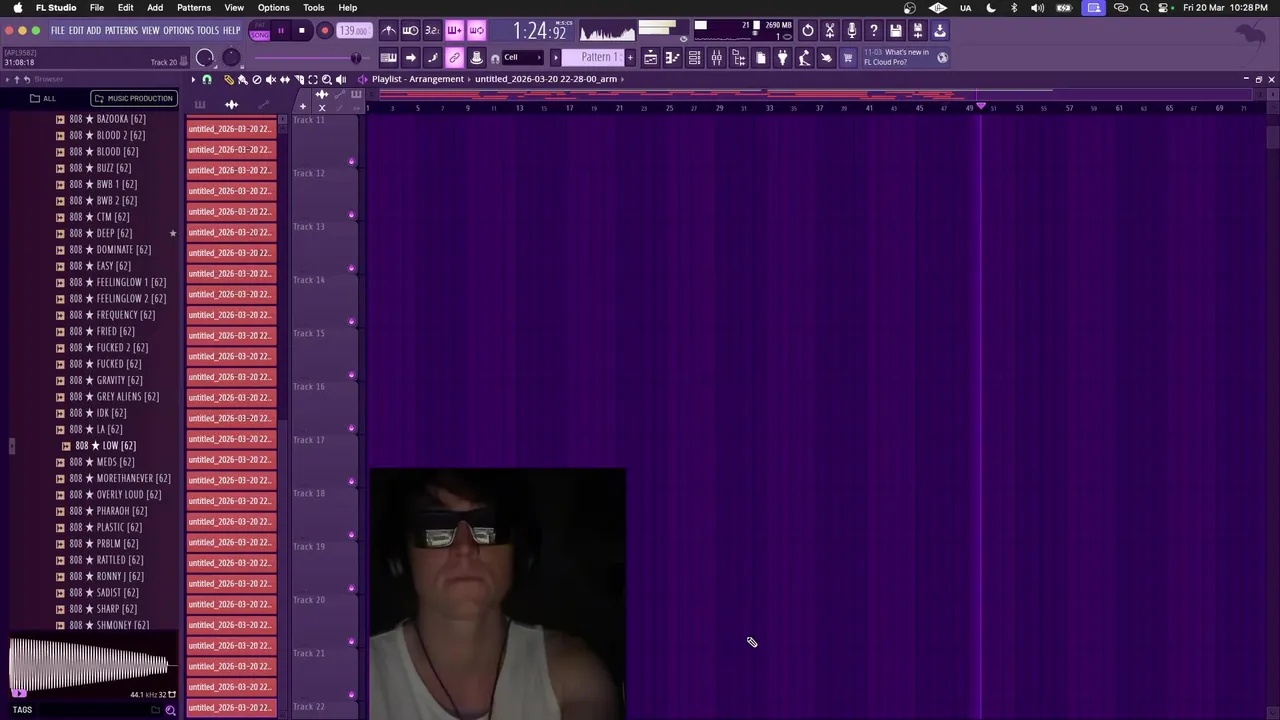1280x720 pixels.
Task: Select the Delete tool in playlist toolbar
Action: coord(257,80)
